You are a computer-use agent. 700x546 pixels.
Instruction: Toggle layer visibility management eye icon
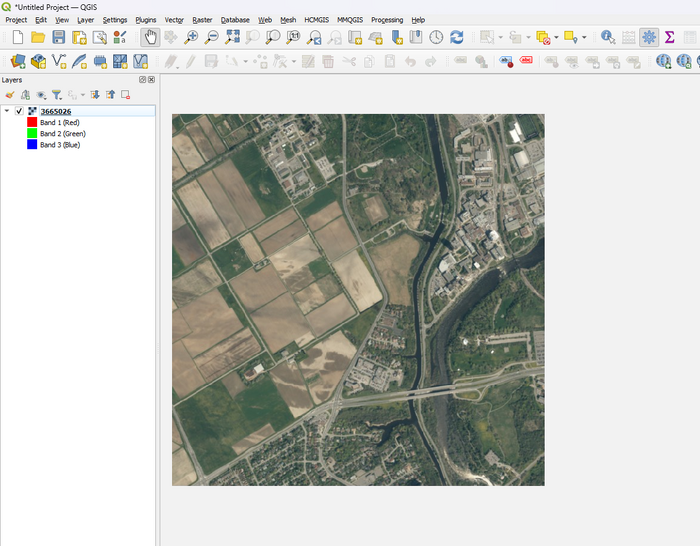click(x=41, y=95)
